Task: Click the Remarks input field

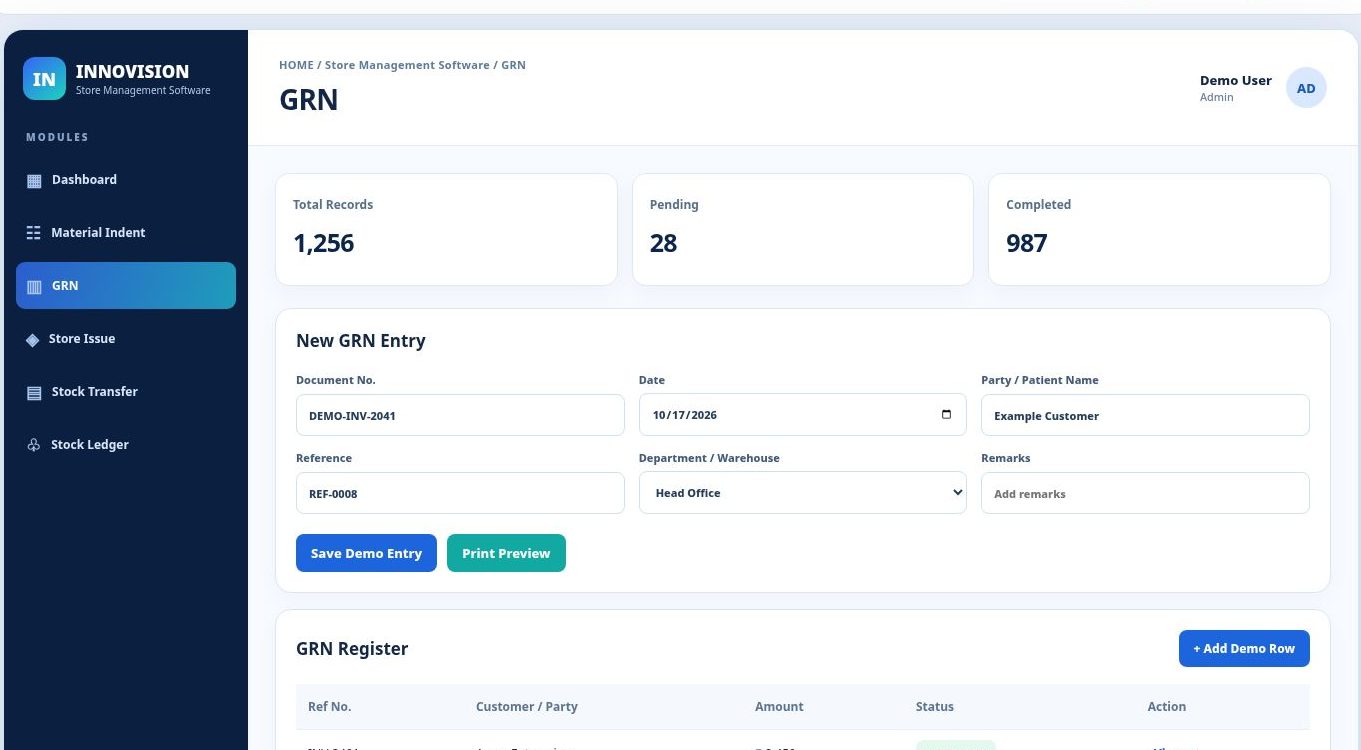Action: click(1145, 493)
